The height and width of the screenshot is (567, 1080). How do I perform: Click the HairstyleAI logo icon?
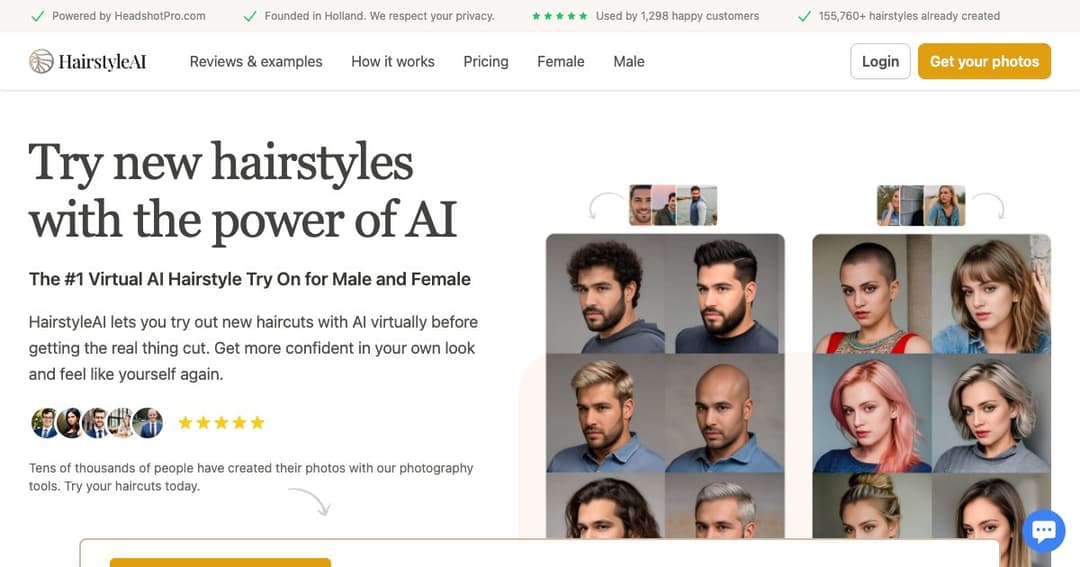click(41, 61)
